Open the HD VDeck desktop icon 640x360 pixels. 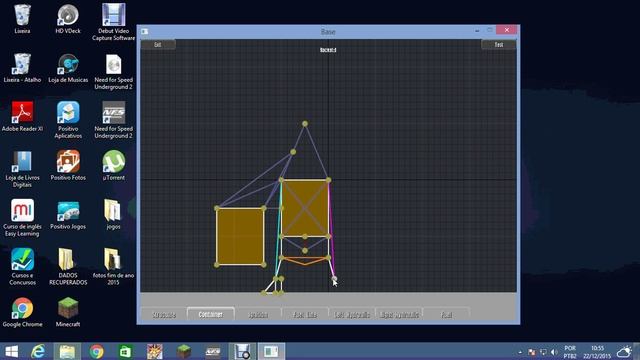coord(68,19)
